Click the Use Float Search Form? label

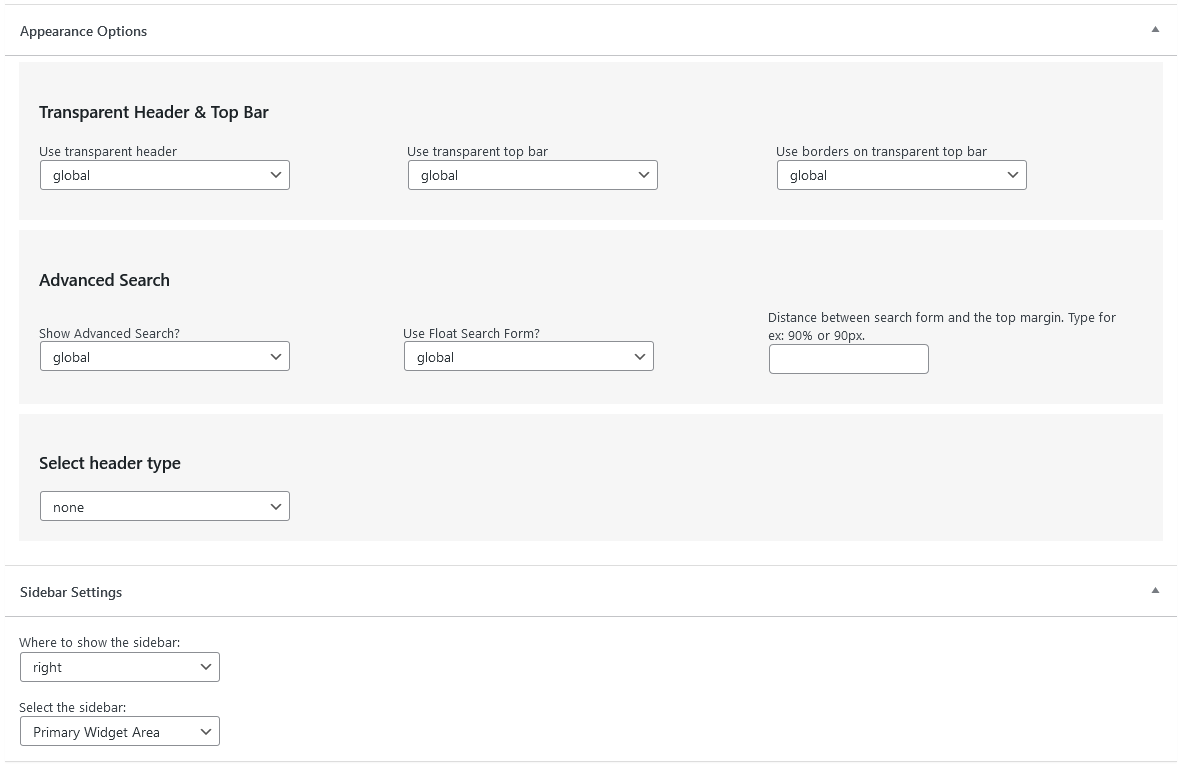click(471, 333)
